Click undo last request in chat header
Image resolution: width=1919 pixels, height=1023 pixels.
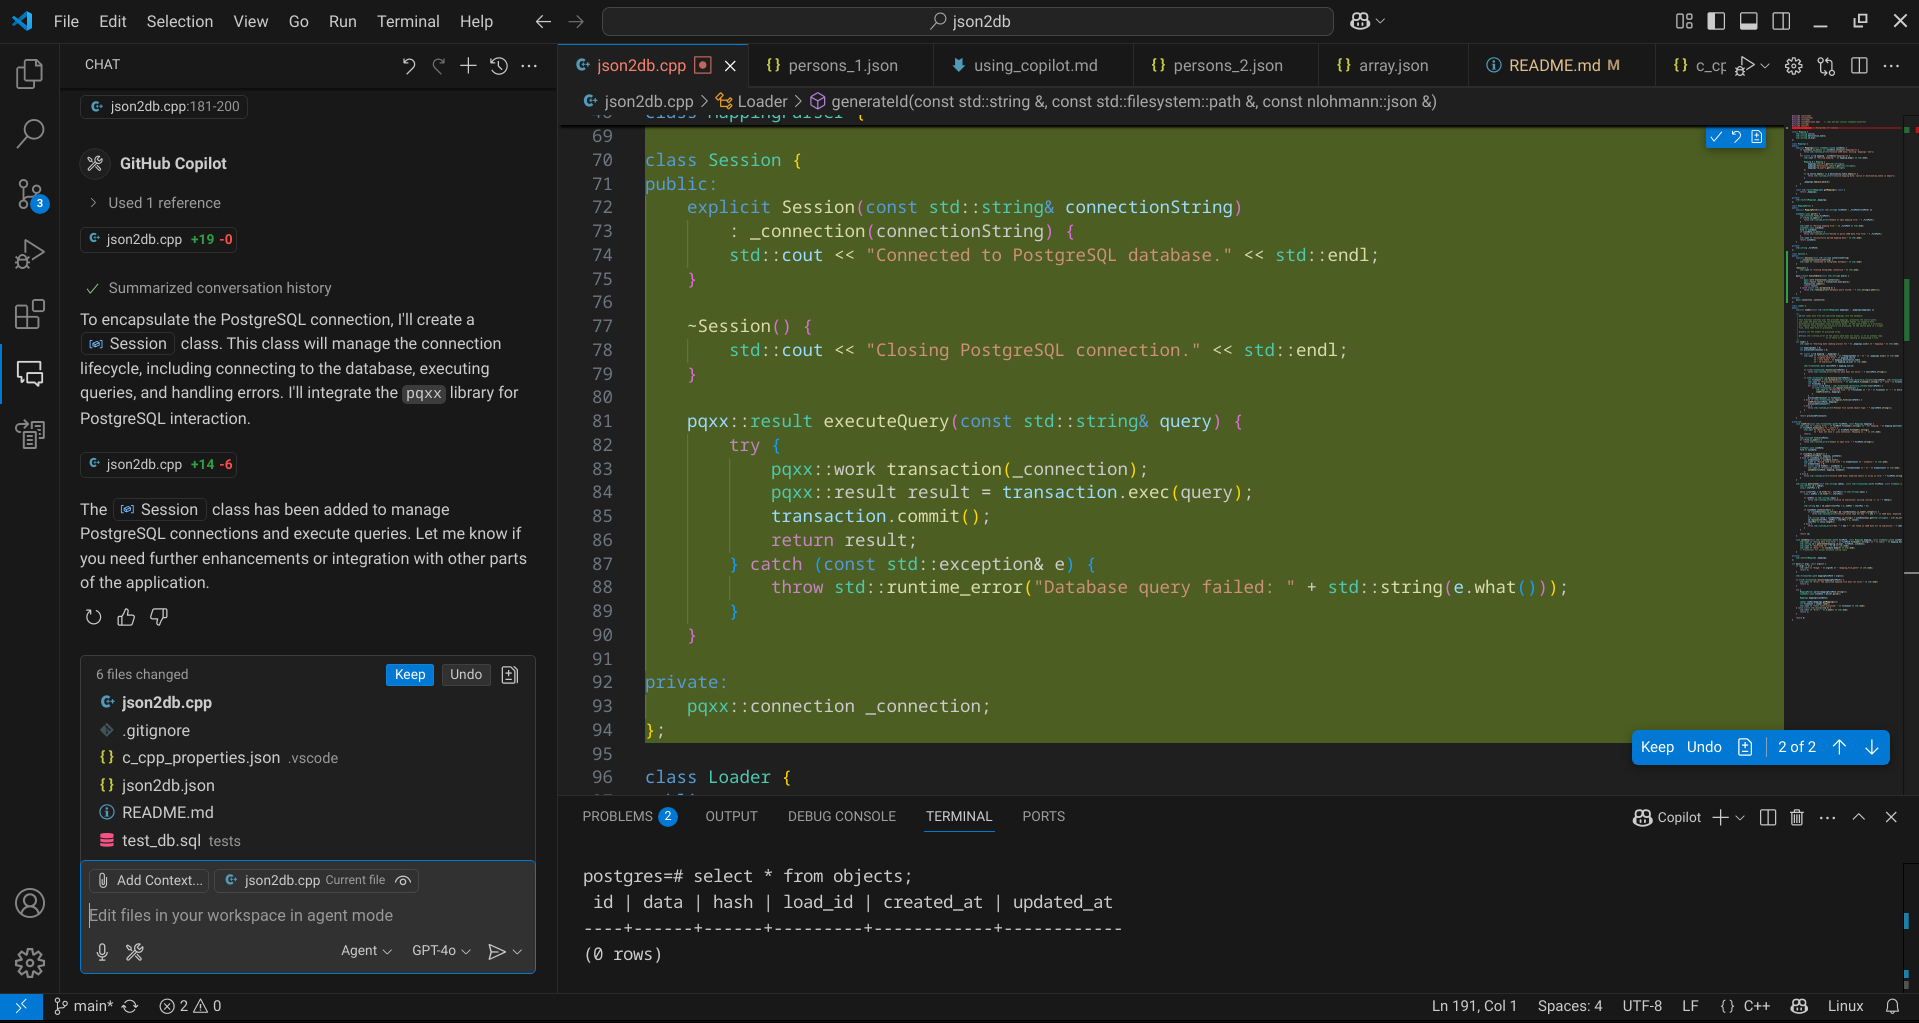coord(408,65)
